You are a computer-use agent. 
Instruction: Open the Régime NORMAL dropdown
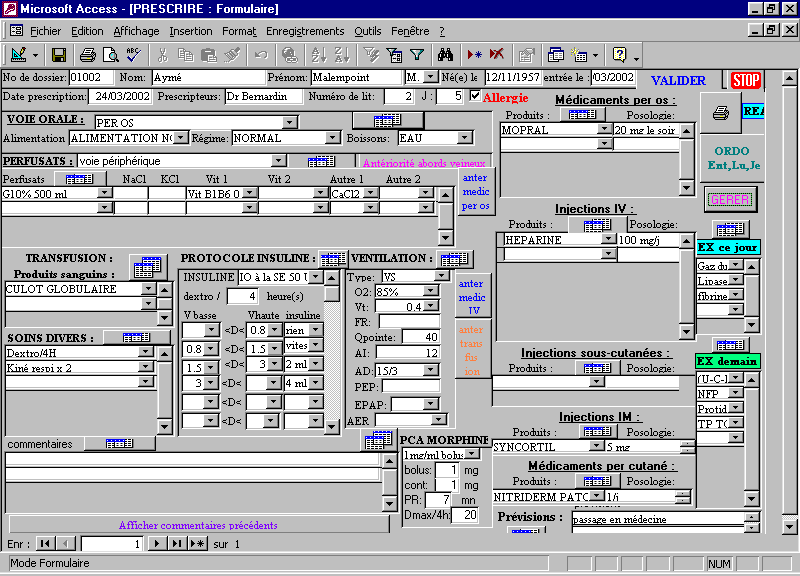coord(332,138)
